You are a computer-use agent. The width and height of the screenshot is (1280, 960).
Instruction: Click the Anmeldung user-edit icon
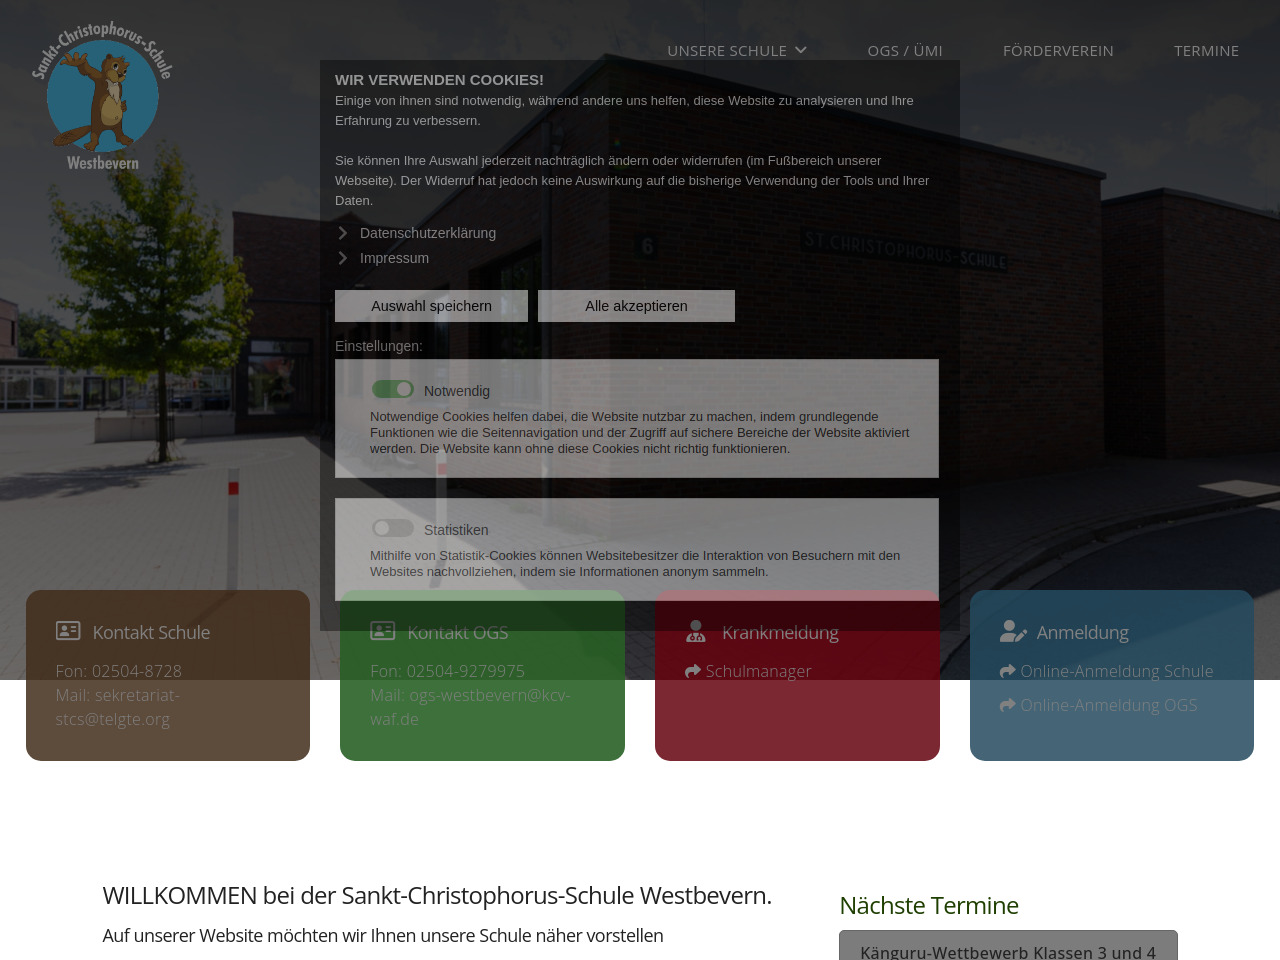pyautogui.click(x=1013, y=632)
